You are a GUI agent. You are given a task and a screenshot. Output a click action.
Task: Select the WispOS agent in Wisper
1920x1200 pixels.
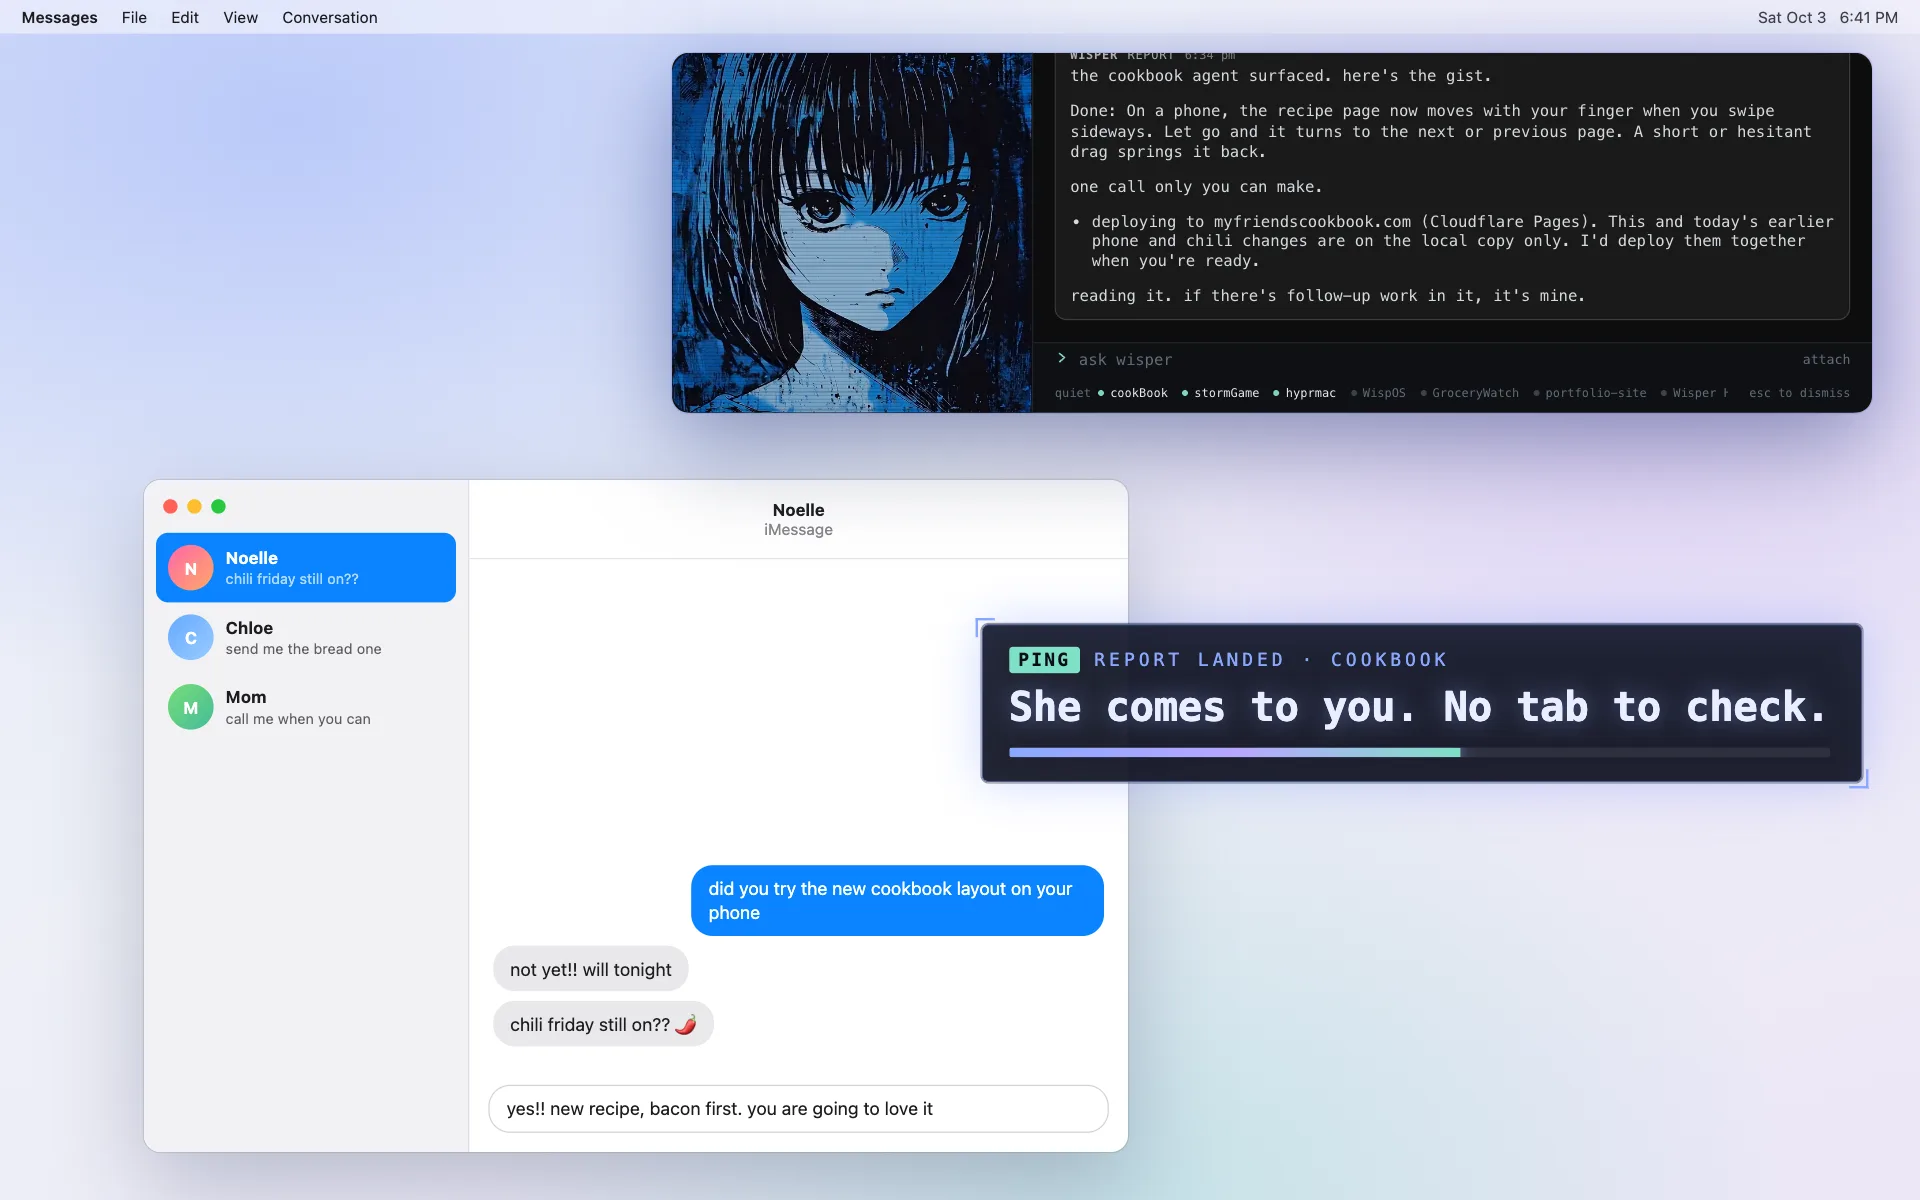[x=1378, y=393]
